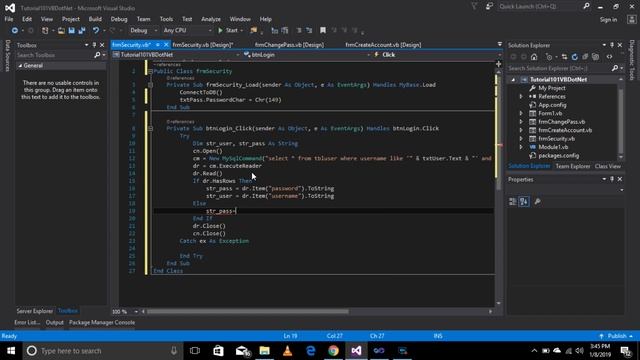Toggle Show All Files in Solution Explorer

coord(596,57)
